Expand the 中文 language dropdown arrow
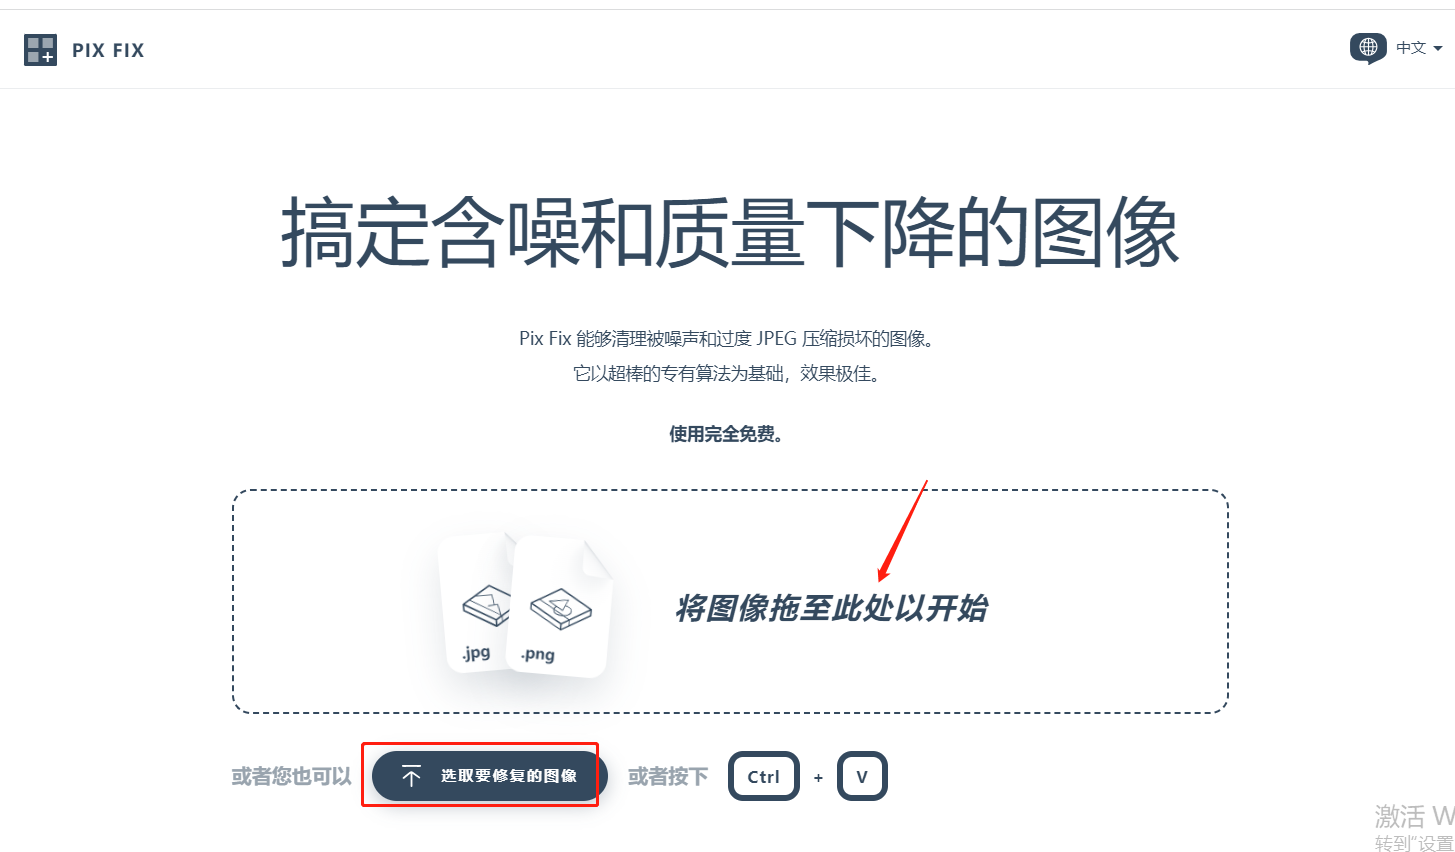1455x852 pixels. tap(1438, 48)
